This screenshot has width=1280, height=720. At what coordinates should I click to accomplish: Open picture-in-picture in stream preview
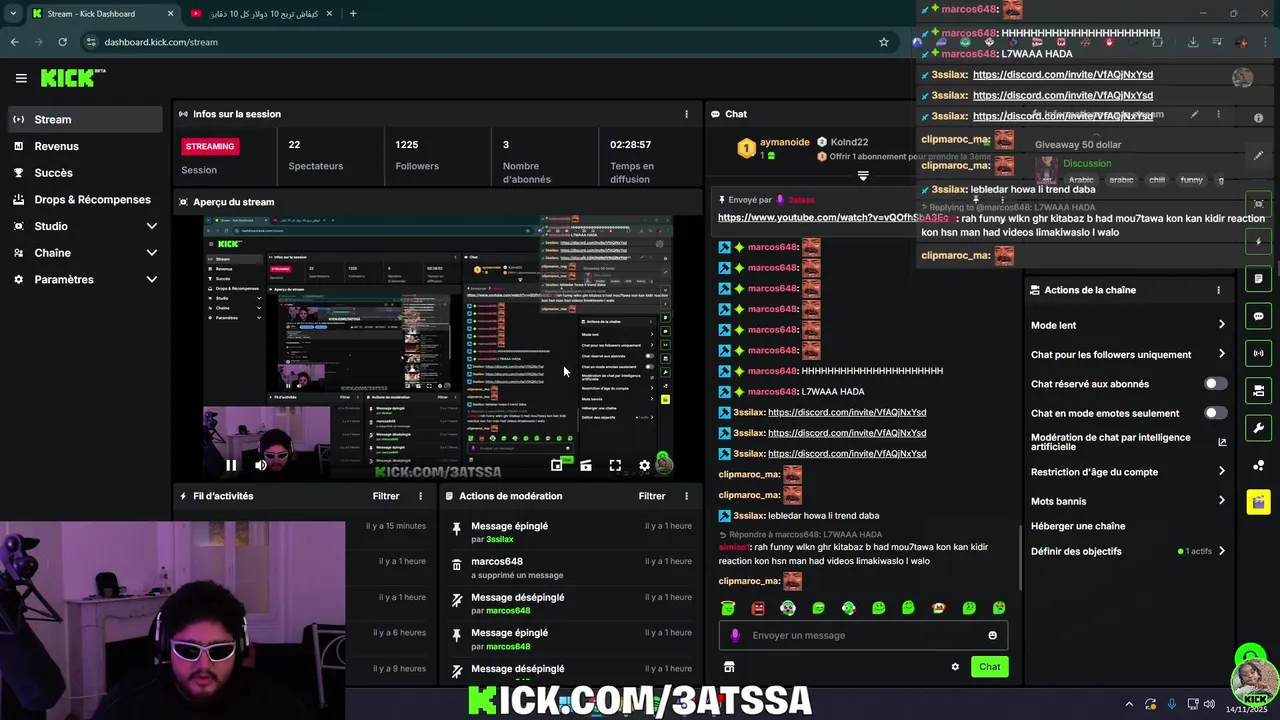tap(557, 465)
